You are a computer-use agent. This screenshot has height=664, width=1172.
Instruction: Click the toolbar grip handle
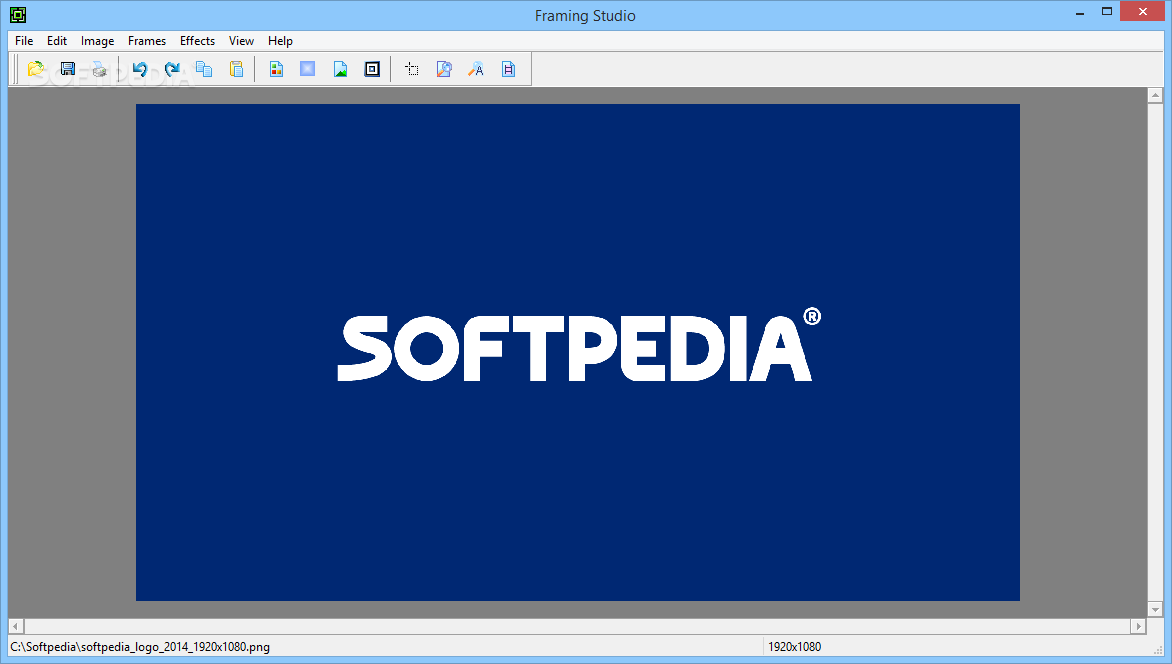point(15,69)
